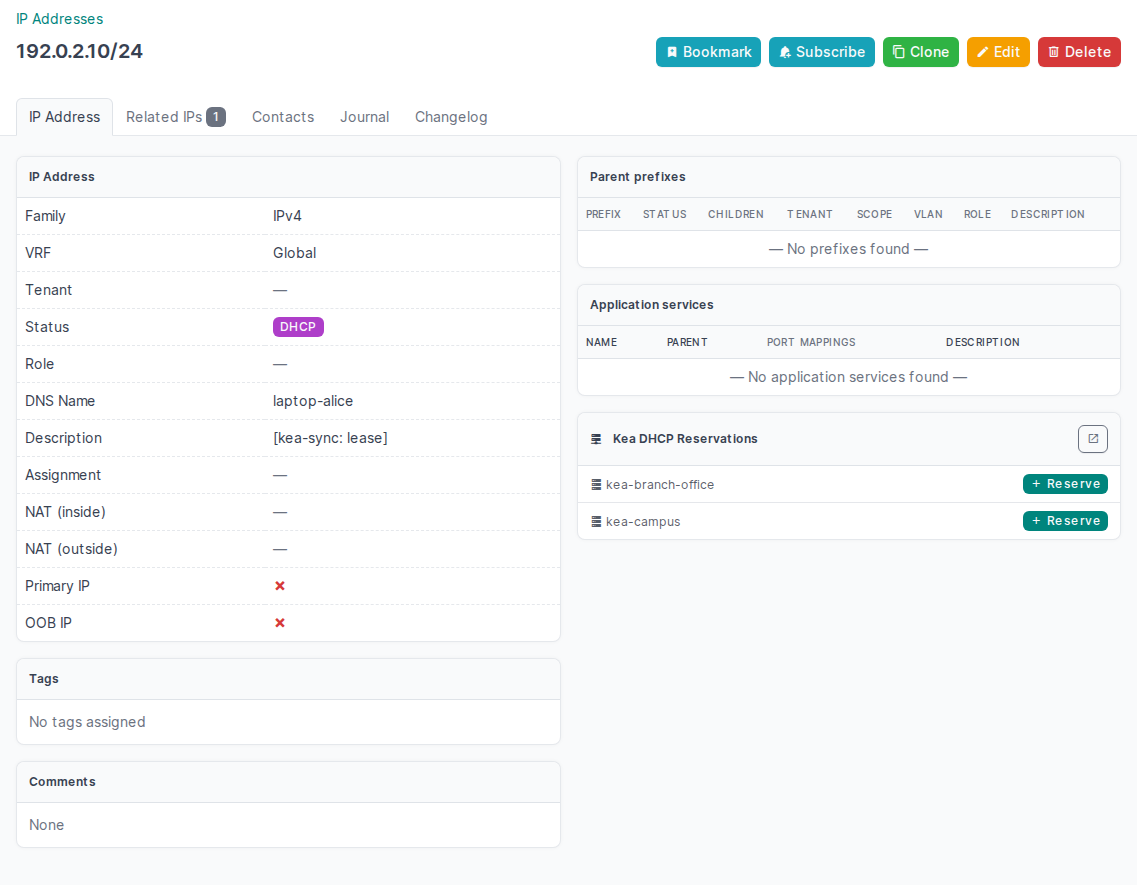1137x885 pixels.
Task: Click the DNS name value laptop-alice
Action: 313,401
